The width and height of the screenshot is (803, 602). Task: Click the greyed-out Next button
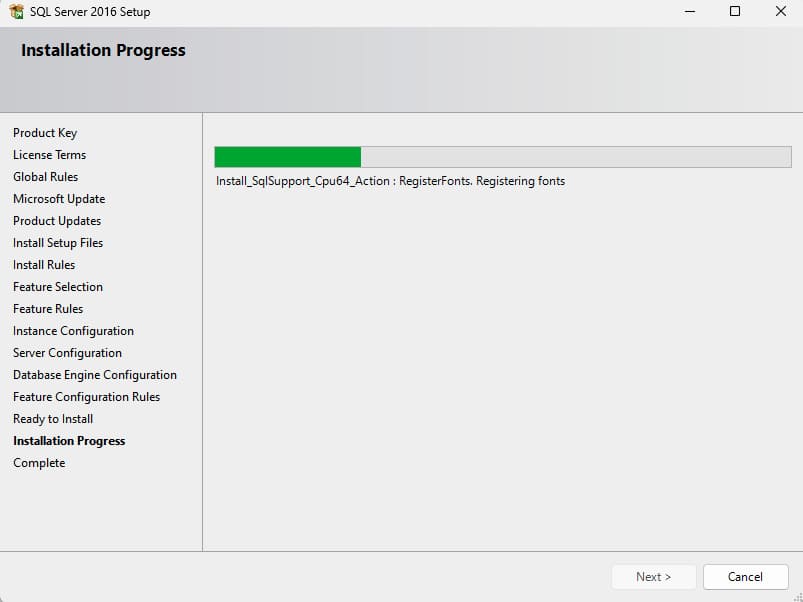tap(653, 577)
